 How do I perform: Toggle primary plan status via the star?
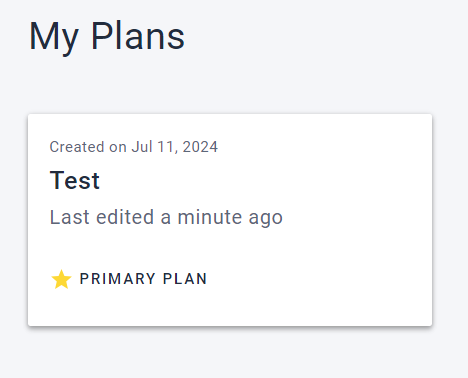61,279
